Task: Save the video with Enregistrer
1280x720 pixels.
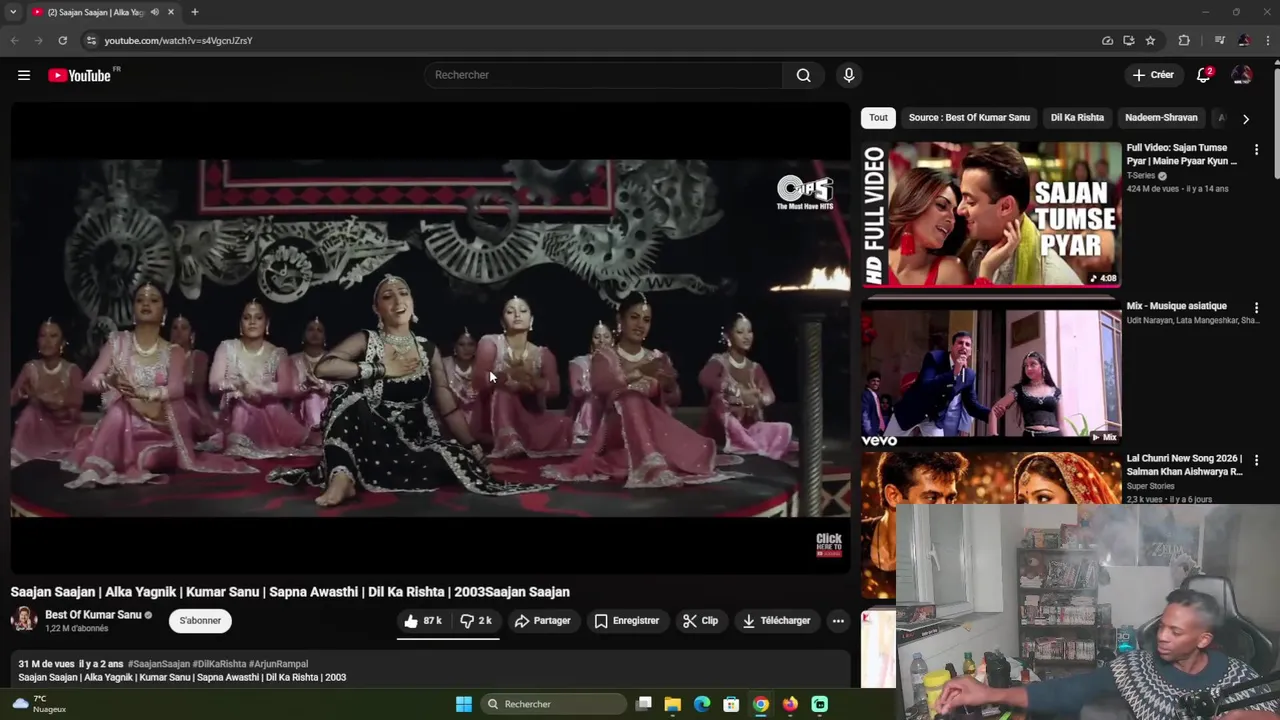Action: 627,621
